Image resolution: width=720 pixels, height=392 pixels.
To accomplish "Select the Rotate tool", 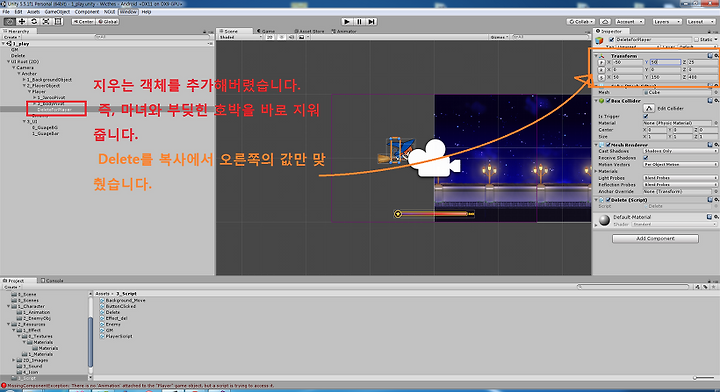I will [34, 22].
